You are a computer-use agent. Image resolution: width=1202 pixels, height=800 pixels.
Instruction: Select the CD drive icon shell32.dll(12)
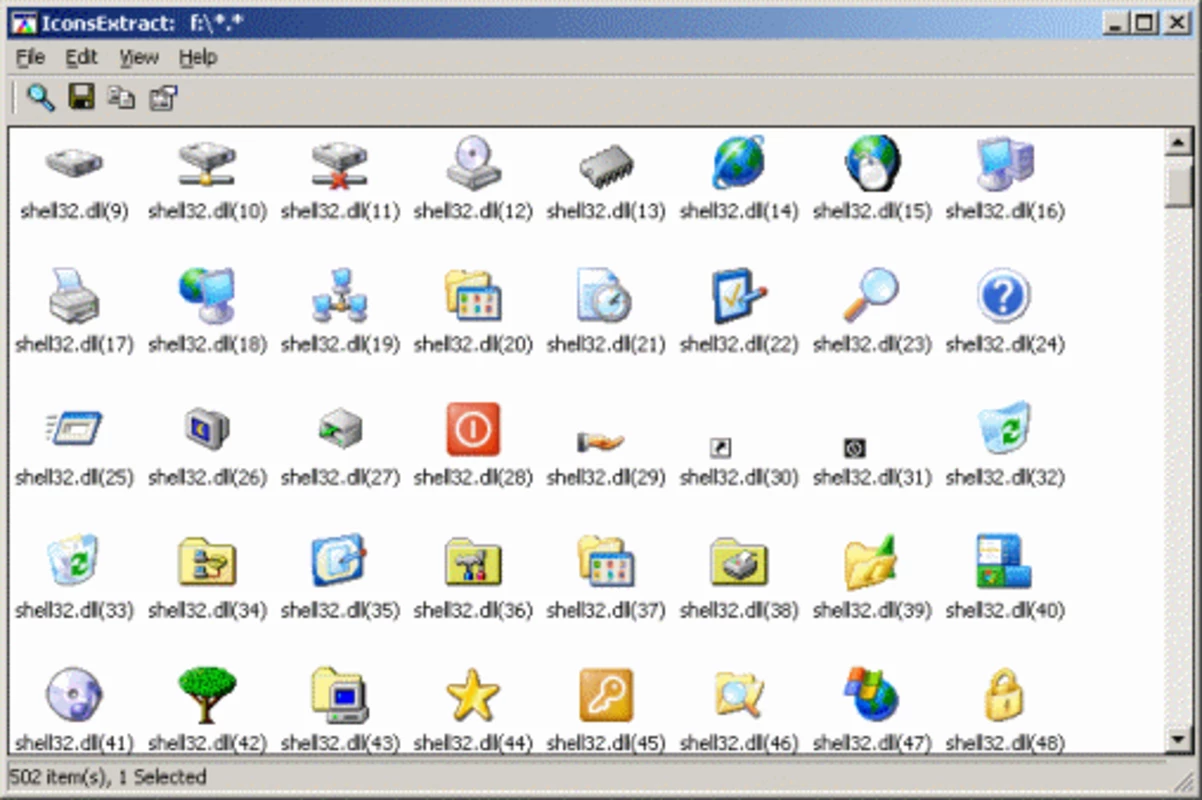click(x=473, y=163)
